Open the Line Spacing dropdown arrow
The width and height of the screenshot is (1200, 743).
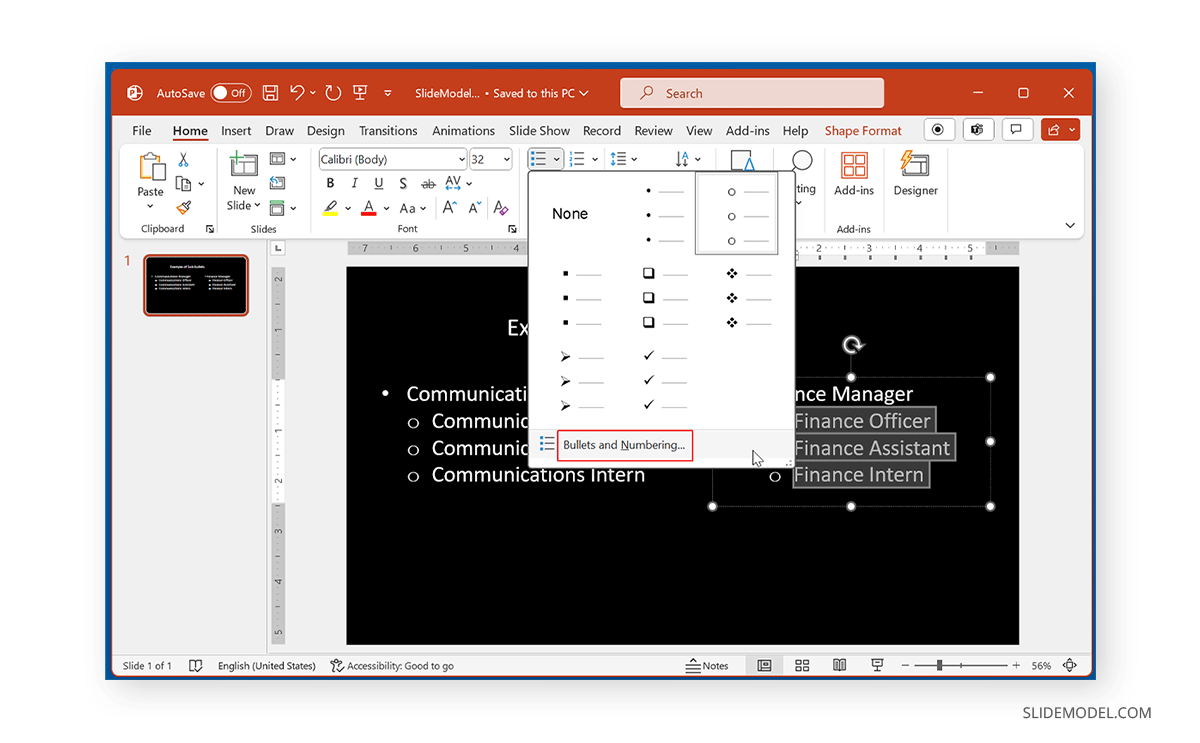[x=636, y=158]
